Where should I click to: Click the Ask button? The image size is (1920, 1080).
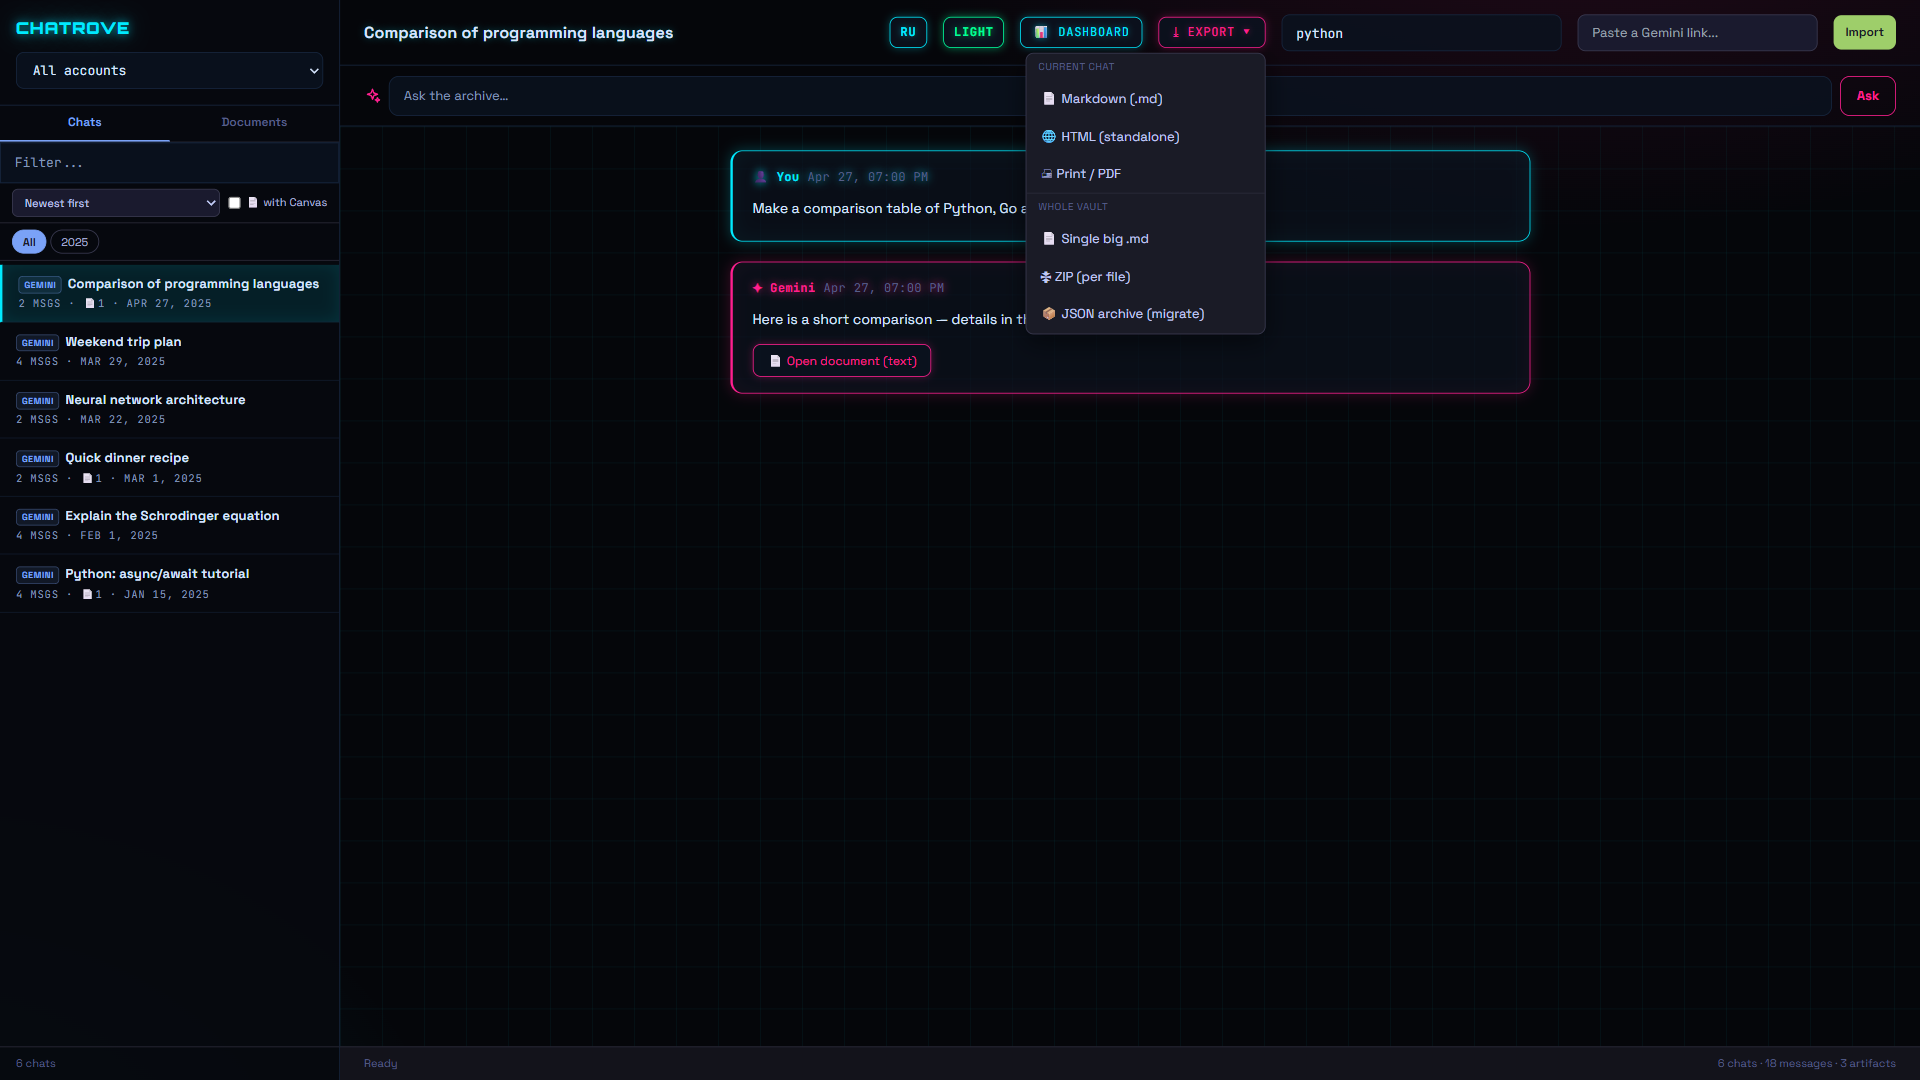coord(1867,96)
